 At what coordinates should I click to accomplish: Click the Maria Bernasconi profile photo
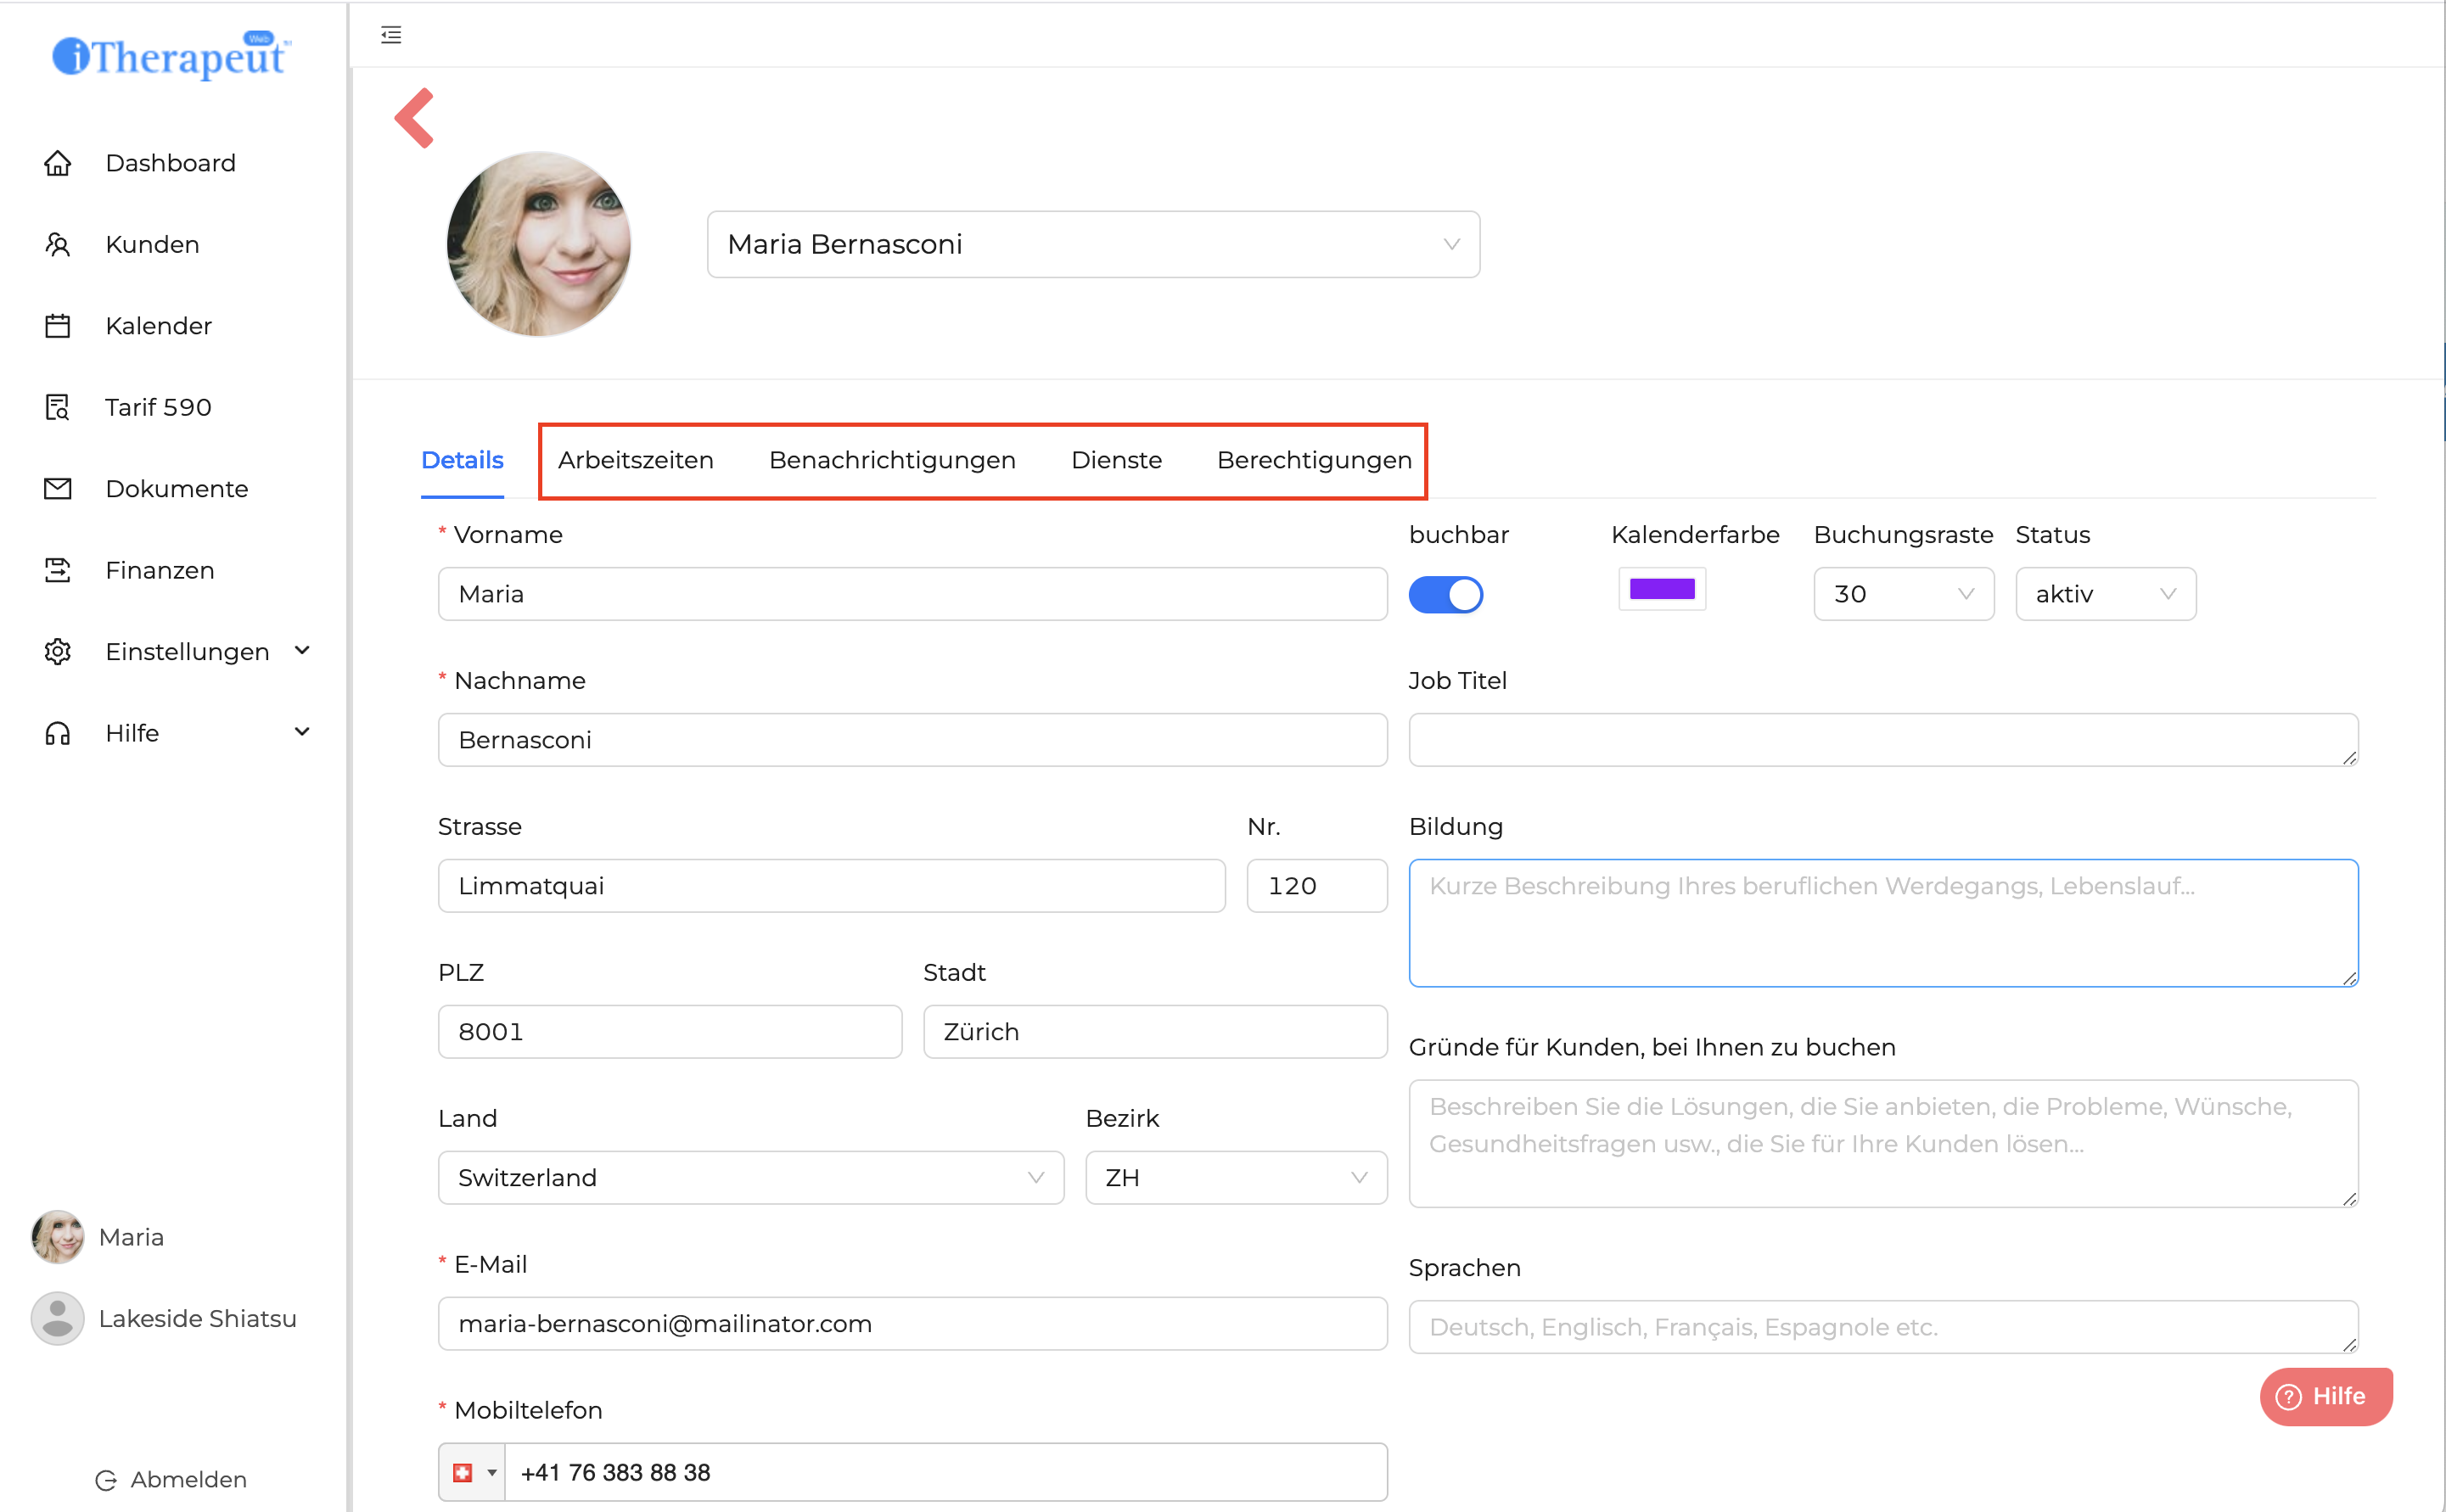pyautogui.click(x=538, y=244)
